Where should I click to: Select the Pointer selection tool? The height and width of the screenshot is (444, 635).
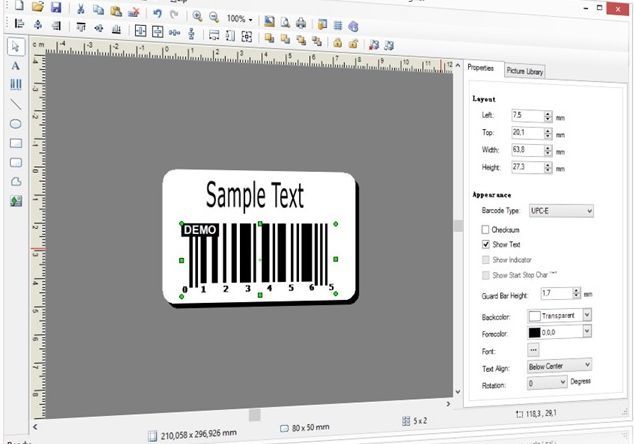16,47
